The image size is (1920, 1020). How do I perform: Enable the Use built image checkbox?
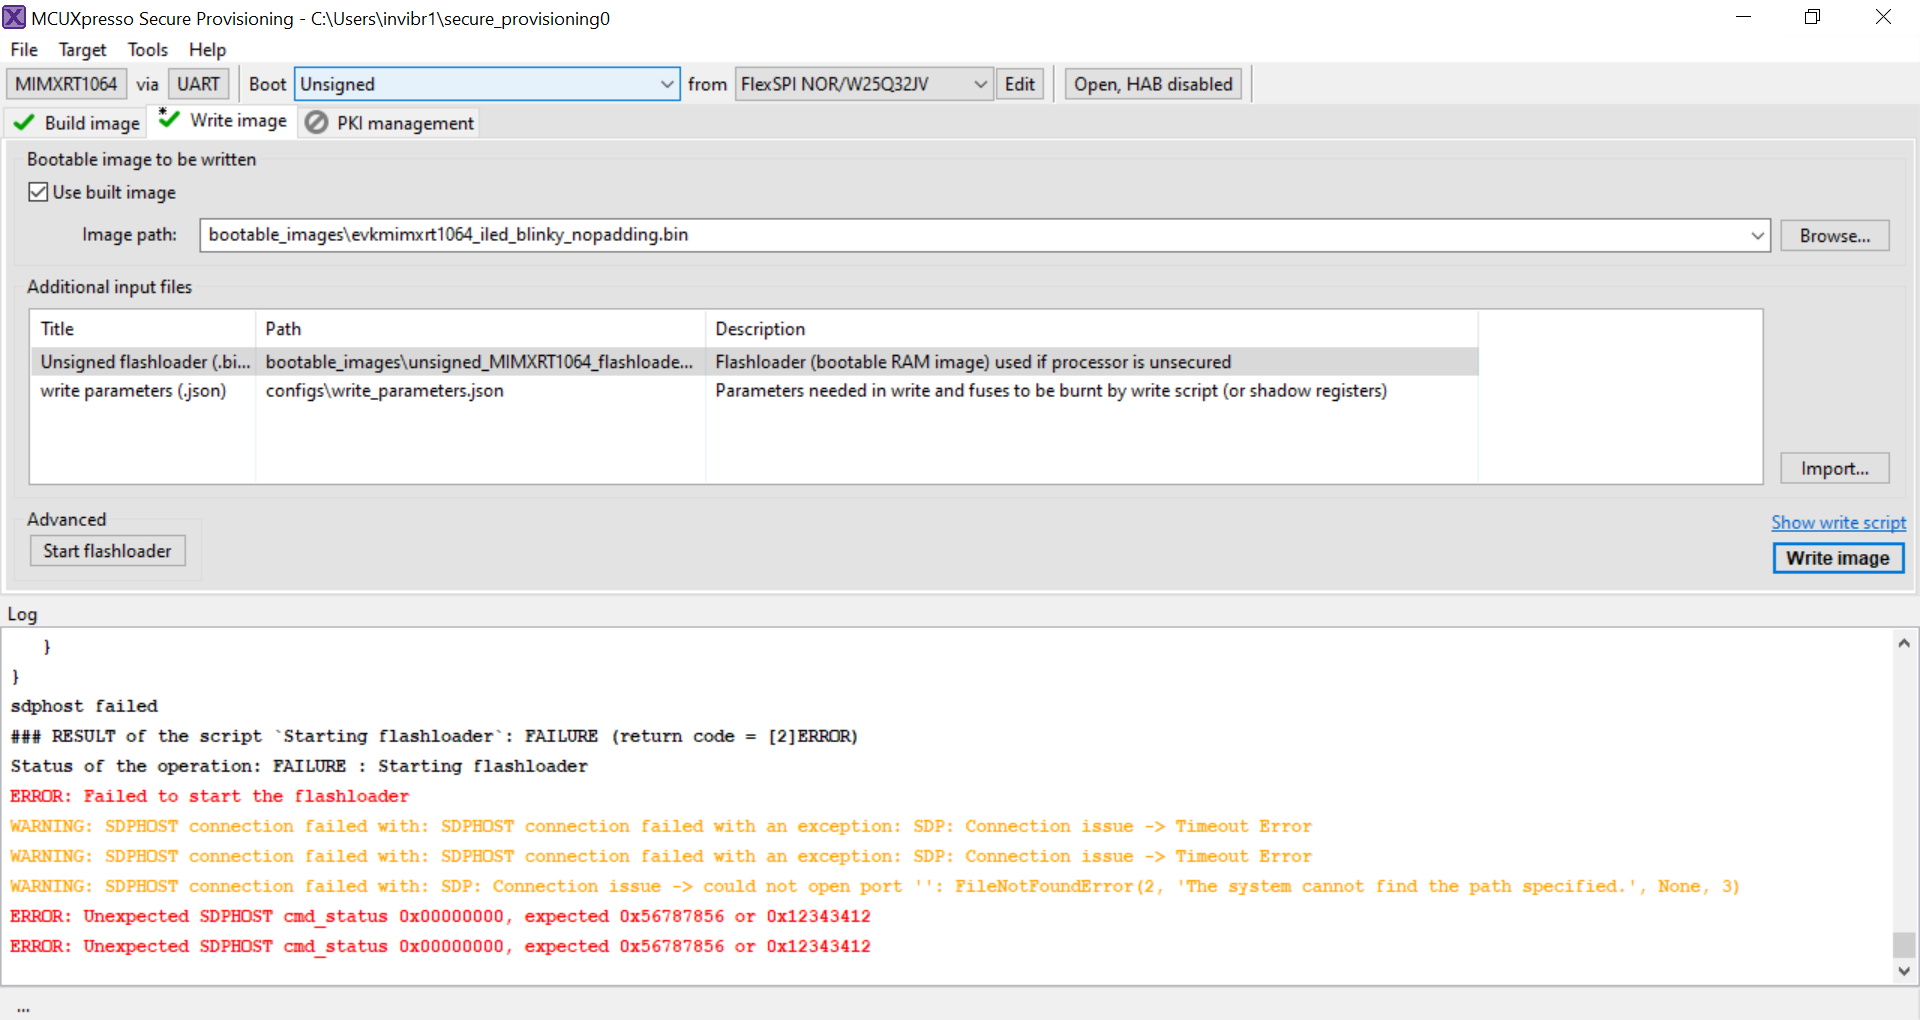(38, 192)
